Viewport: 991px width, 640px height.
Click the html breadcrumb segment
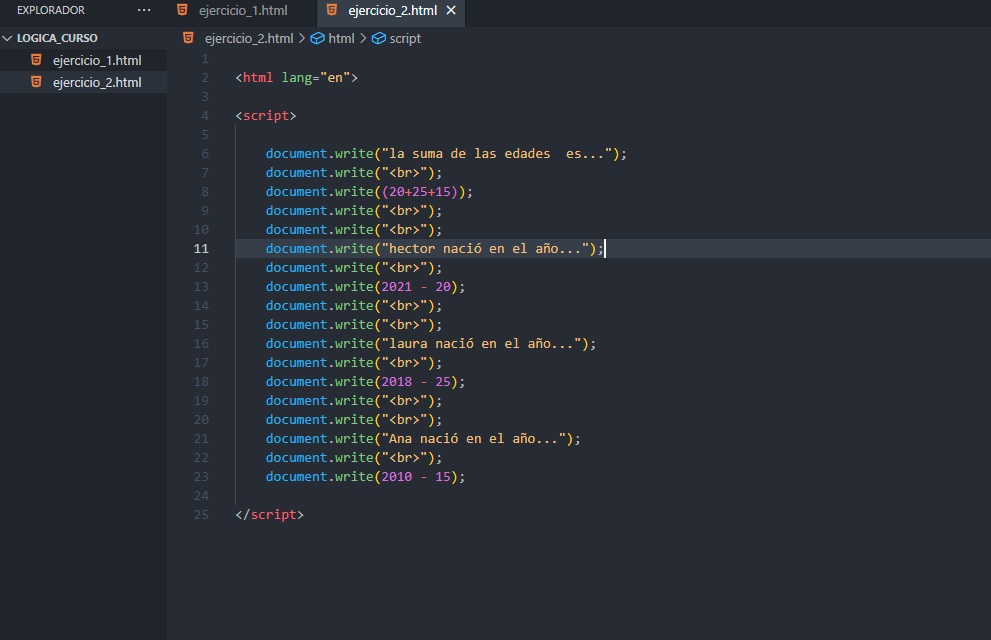pyautogui.click(x=341, y=39)
